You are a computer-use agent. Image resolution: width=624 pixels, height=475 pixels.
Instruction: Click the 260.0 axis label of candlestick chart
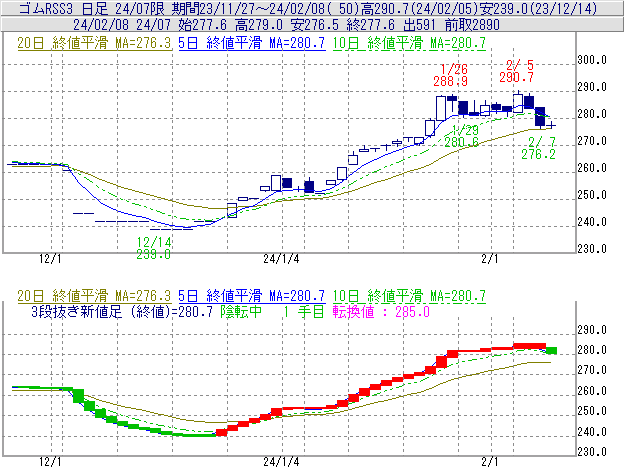pos(592,168)
